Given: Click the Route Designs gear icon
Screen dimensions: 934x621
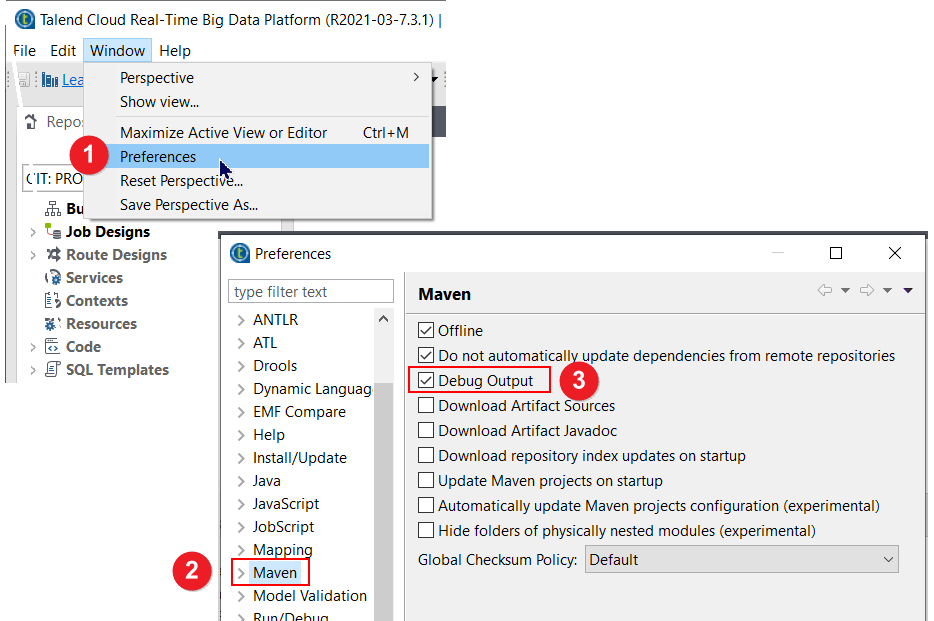Looking at the screenshot, I should tap(53, 255).
